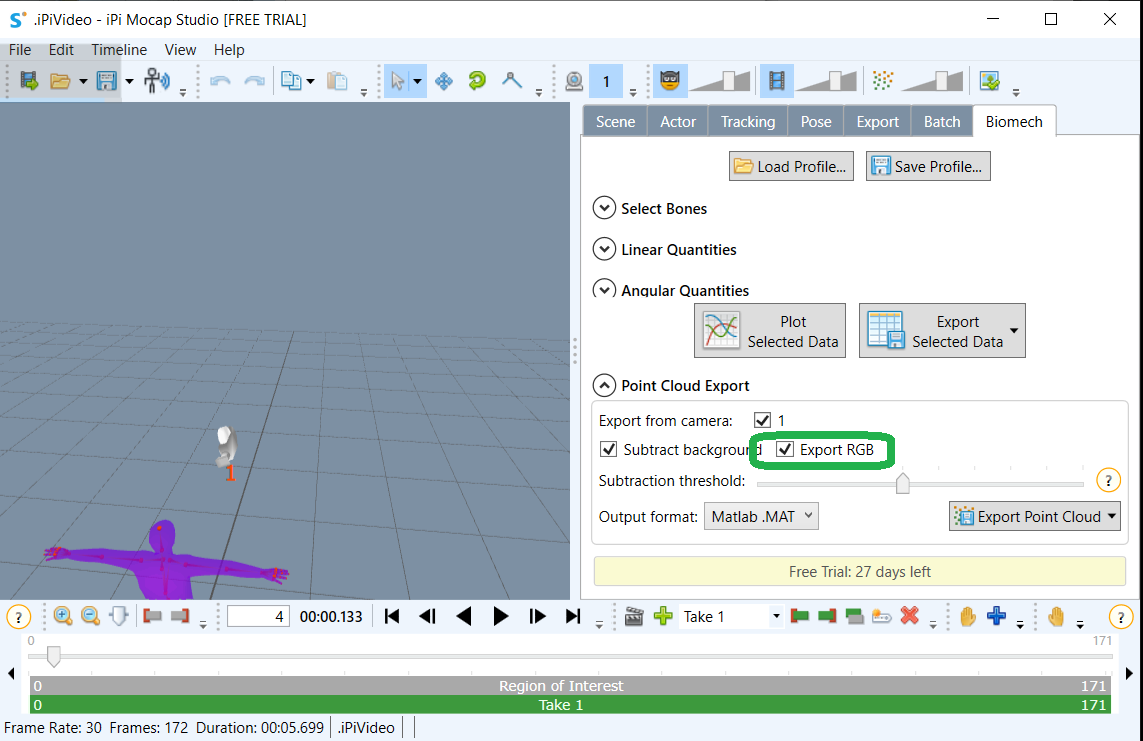Copy pose using the copy icon

pyautogui.click(x=292, y=81)
